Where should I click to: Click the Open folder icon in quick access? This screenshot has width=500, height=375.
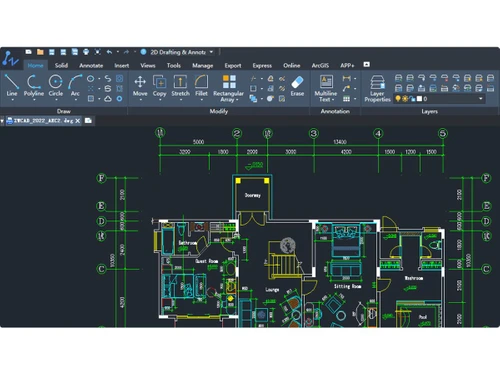[x=40, y=52]
